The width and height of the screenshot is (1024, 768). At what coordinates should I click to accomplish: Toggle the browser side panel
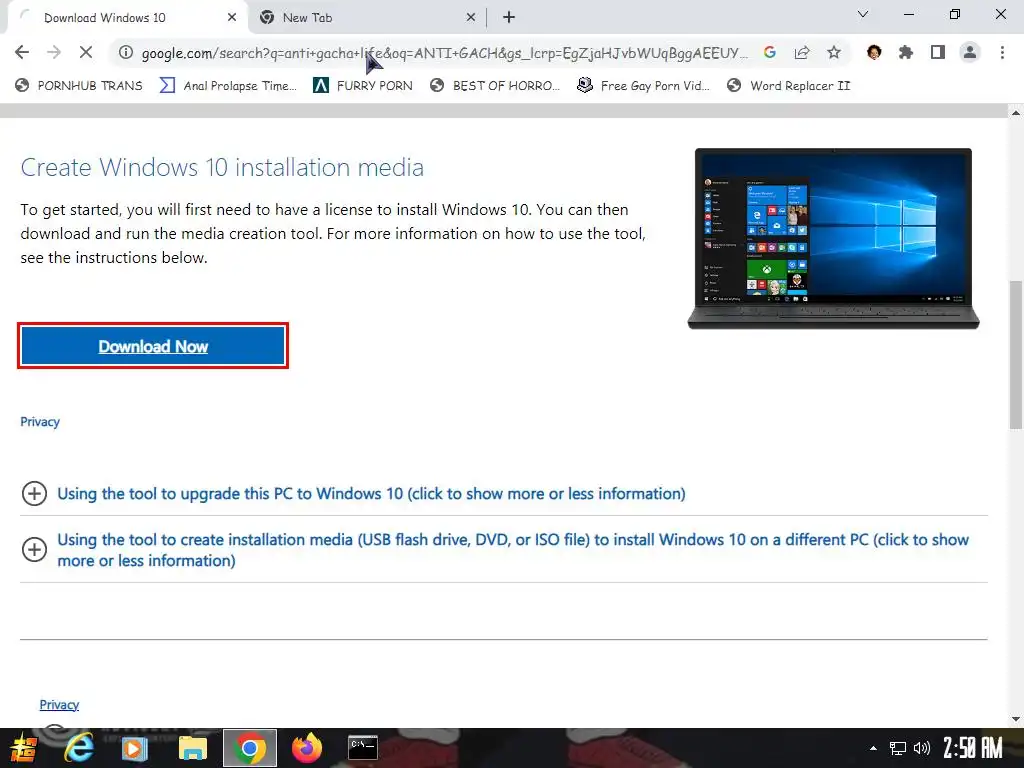(x=938, y=52)
